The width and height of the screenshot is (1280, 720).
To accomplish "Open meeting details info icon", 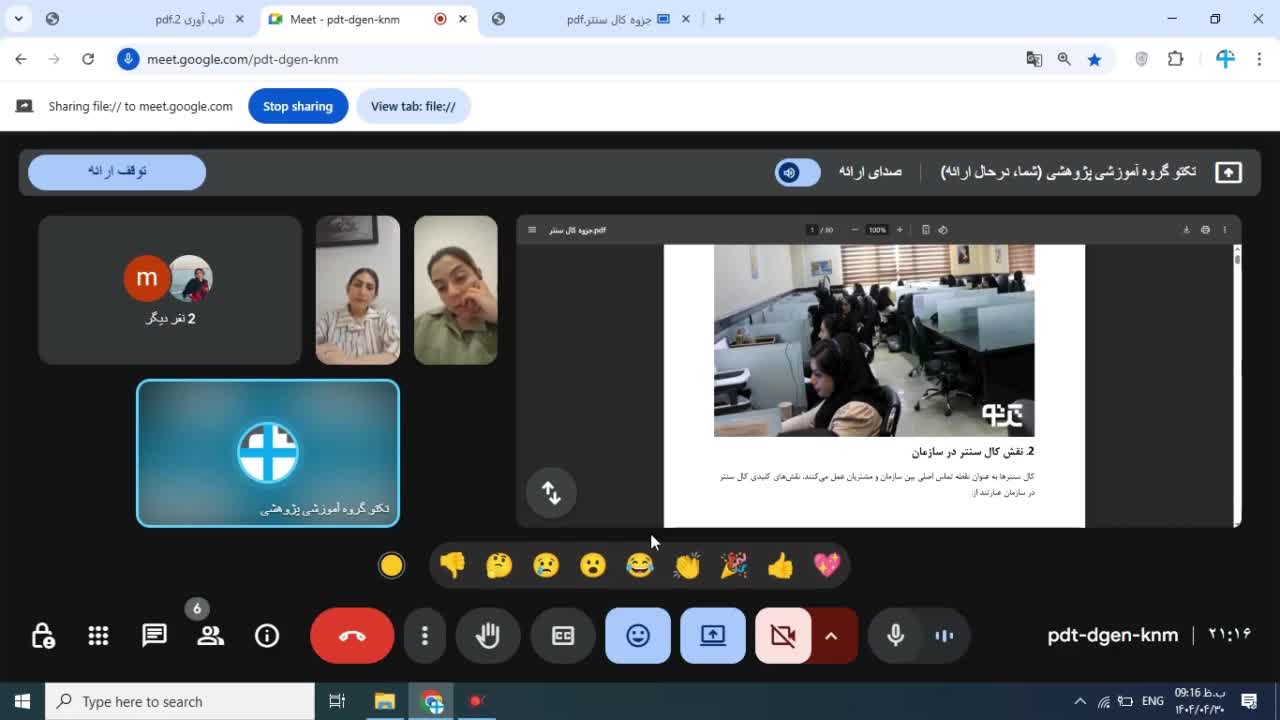I will (x=267, y=636).
